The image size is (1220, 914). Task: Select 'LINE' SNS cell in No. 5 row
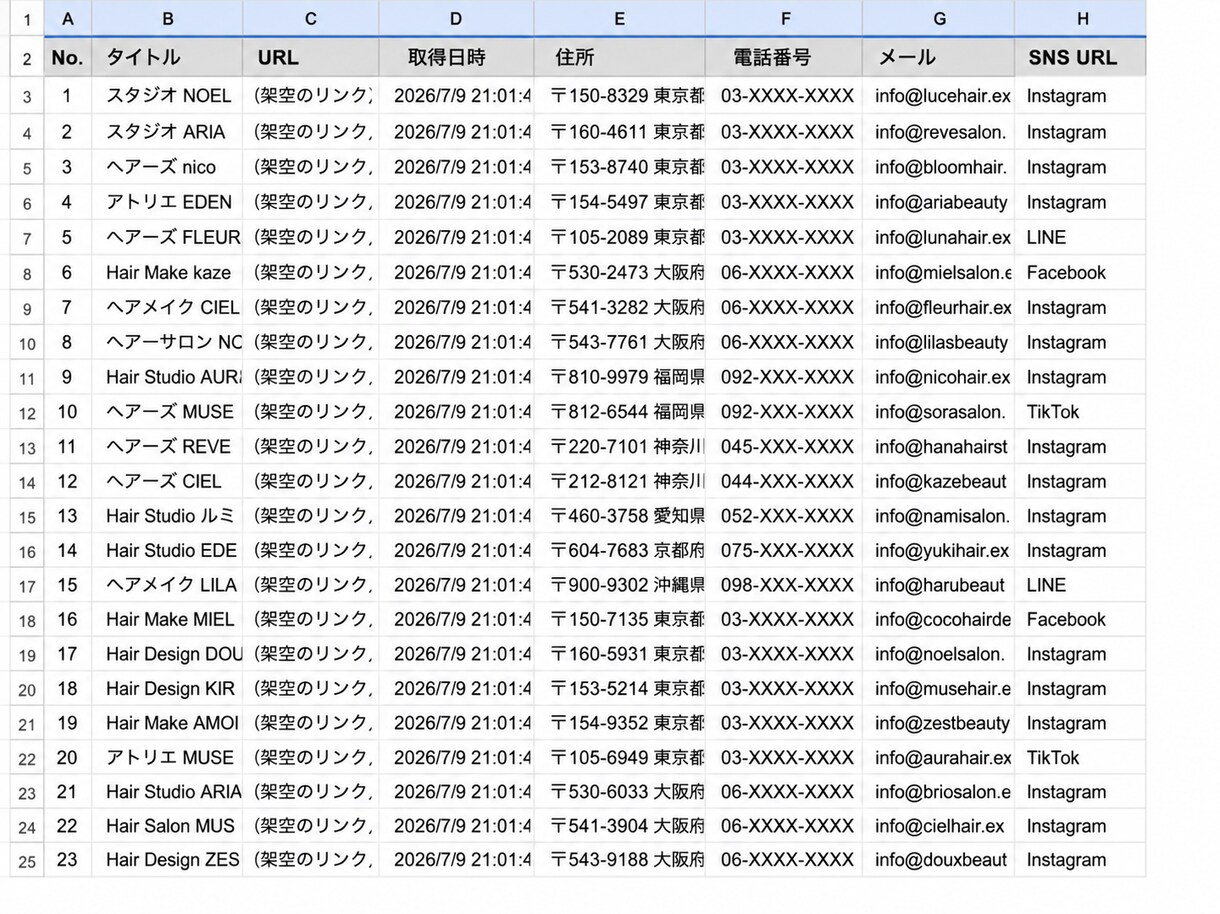(1081, 237)
